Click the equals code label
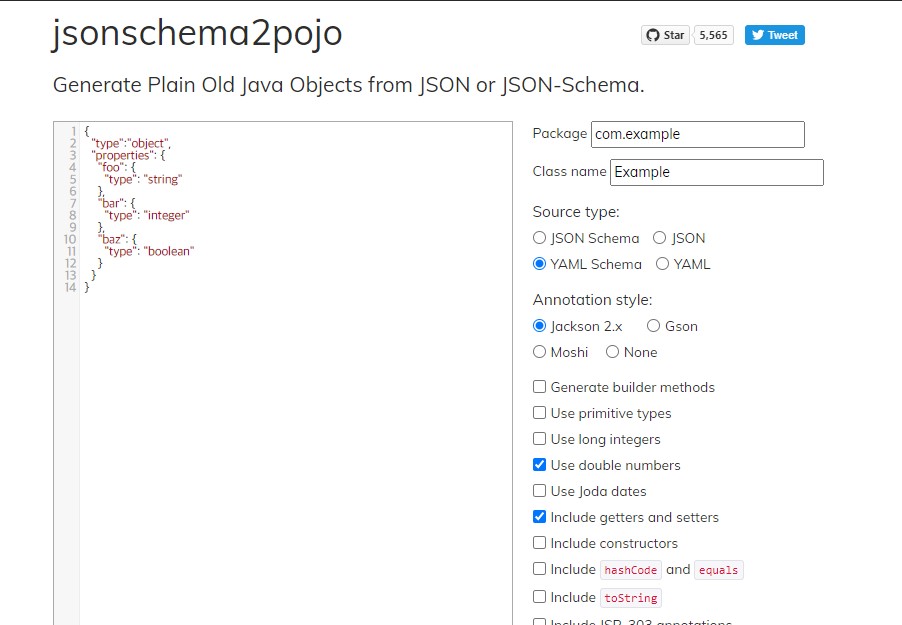 718,570
